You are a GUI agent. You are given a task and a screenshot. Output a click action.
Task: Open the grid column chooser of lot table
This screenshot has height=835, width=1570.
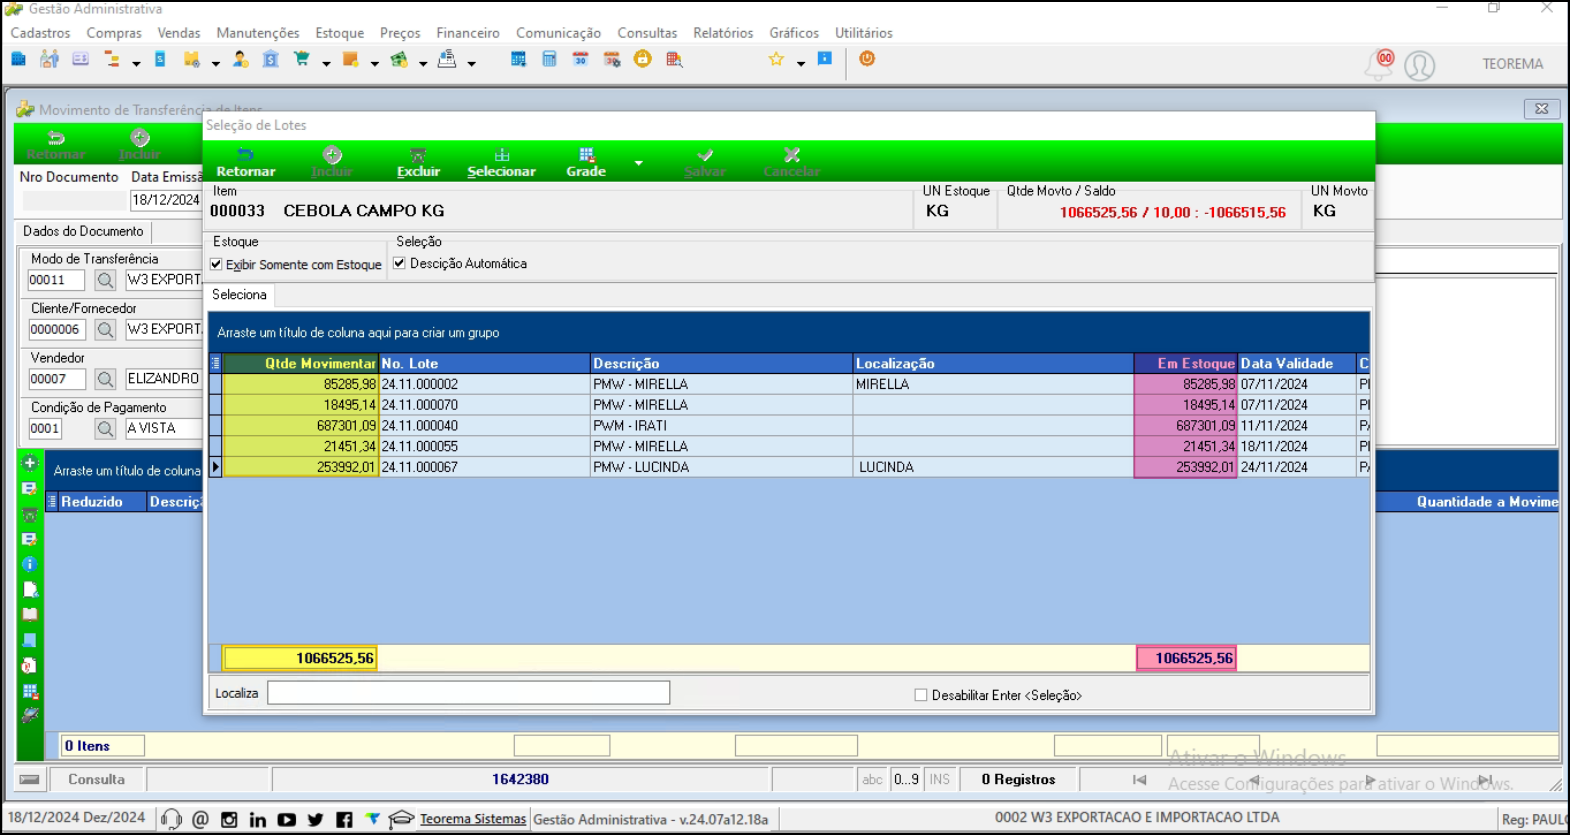coord(215,363)
